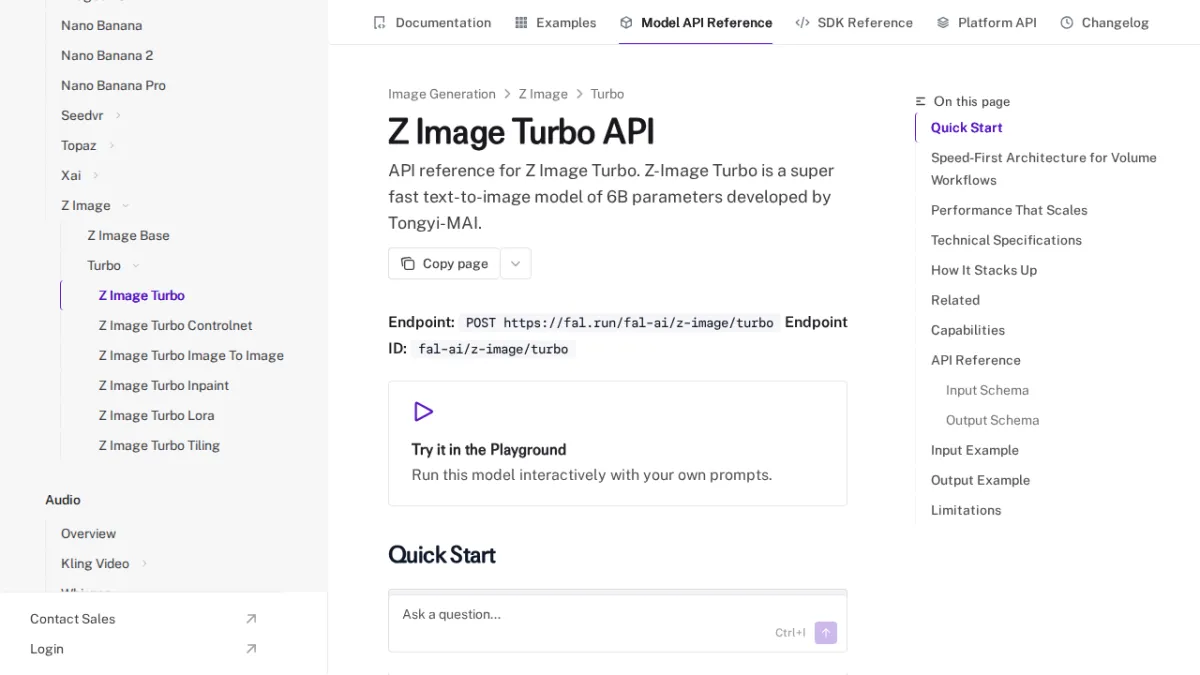
Task: Open the Try it in the Playground card
Action: pos(617,443)
